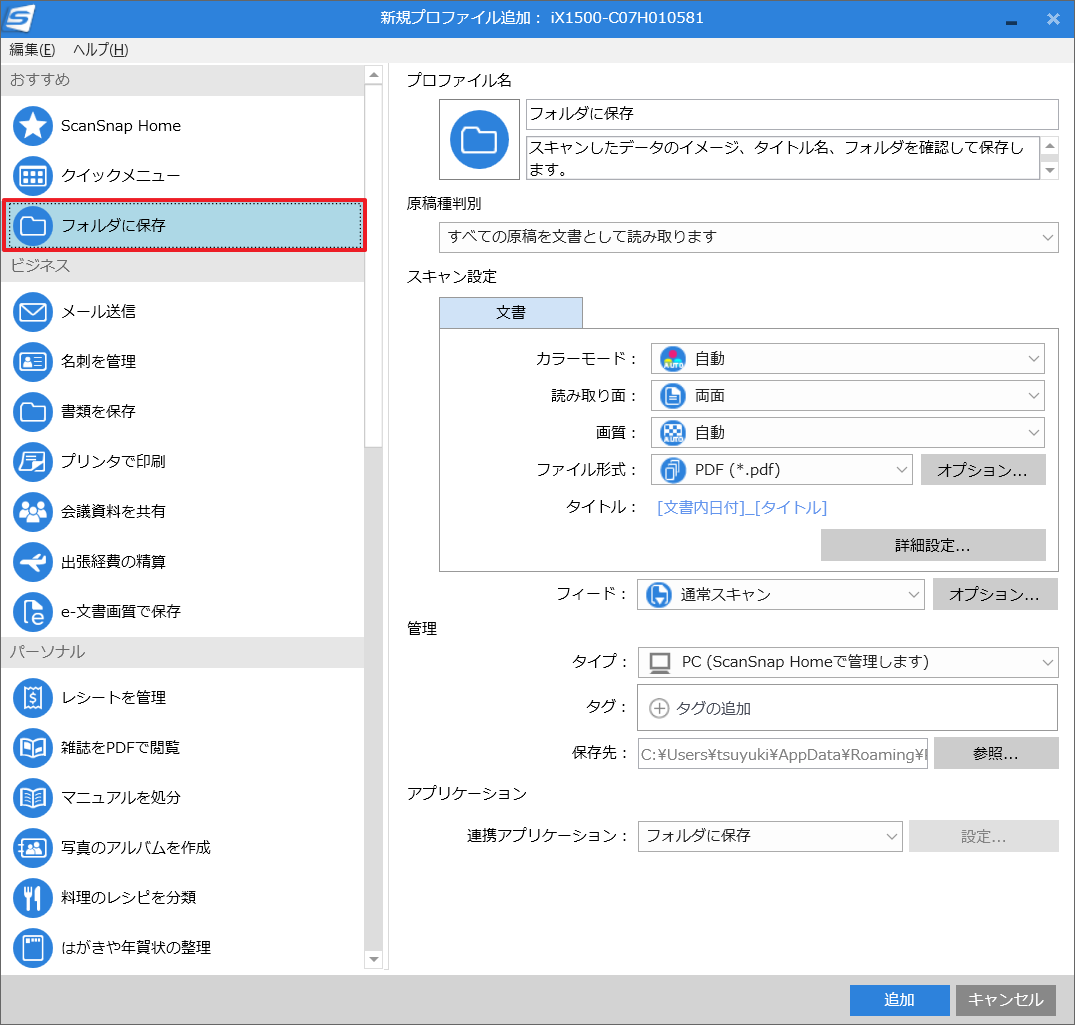This screenshot has height=1025, width=1075.
Task: Expand the カラーモード dropdown
Action: coord(847,359)
